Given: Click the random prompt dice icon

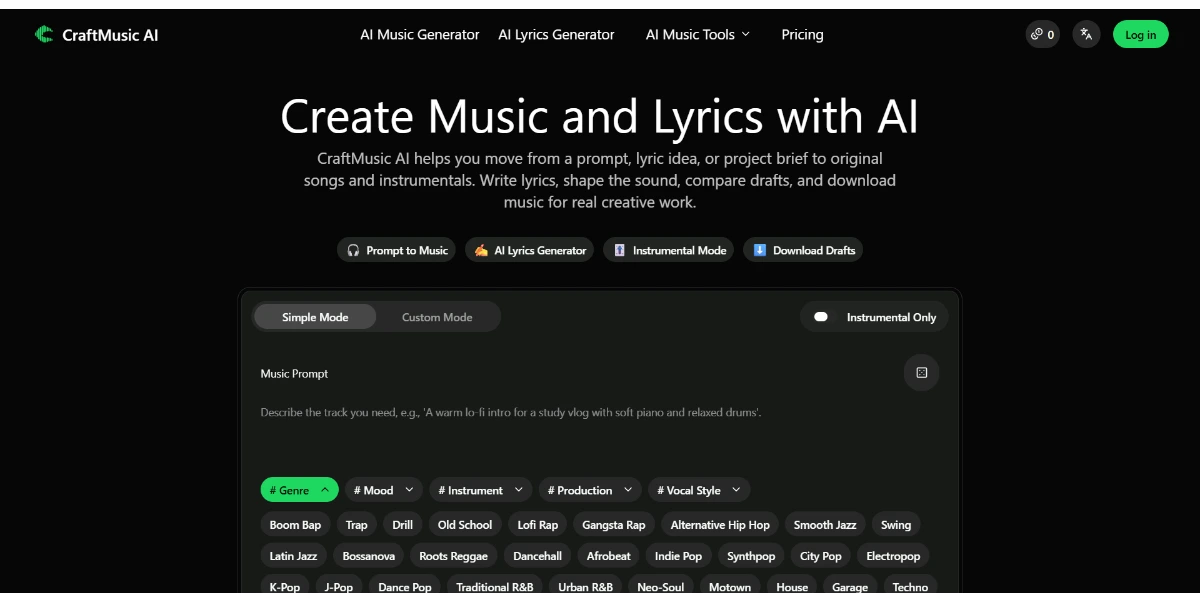Looking at the screenshot, I should (x=921, y=373).
